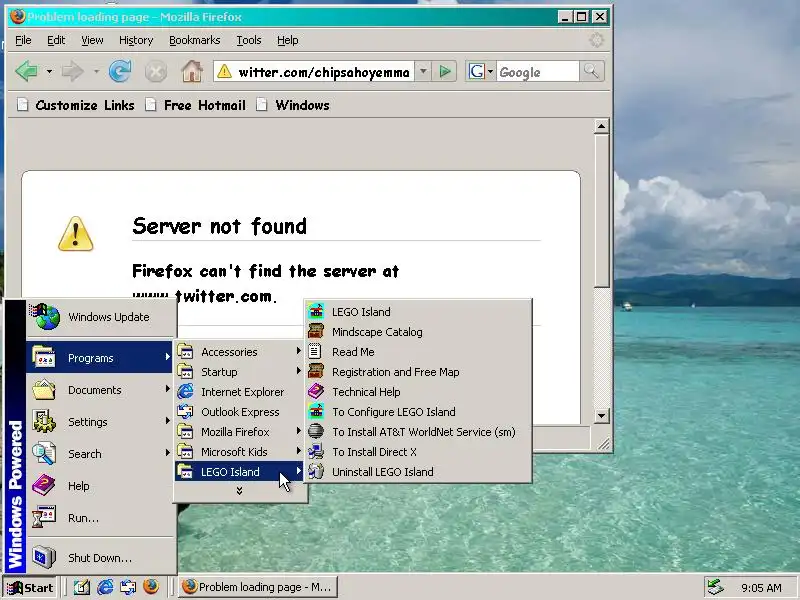Click the LEGO Island game icon in submenu
The image size is (800, 600).
click(316, 311)
